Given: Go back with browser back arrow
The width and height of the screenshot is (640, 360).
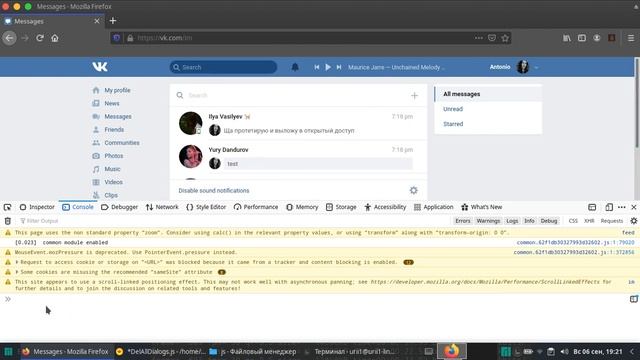Looking at the screenshot, I should pos(9,38).
